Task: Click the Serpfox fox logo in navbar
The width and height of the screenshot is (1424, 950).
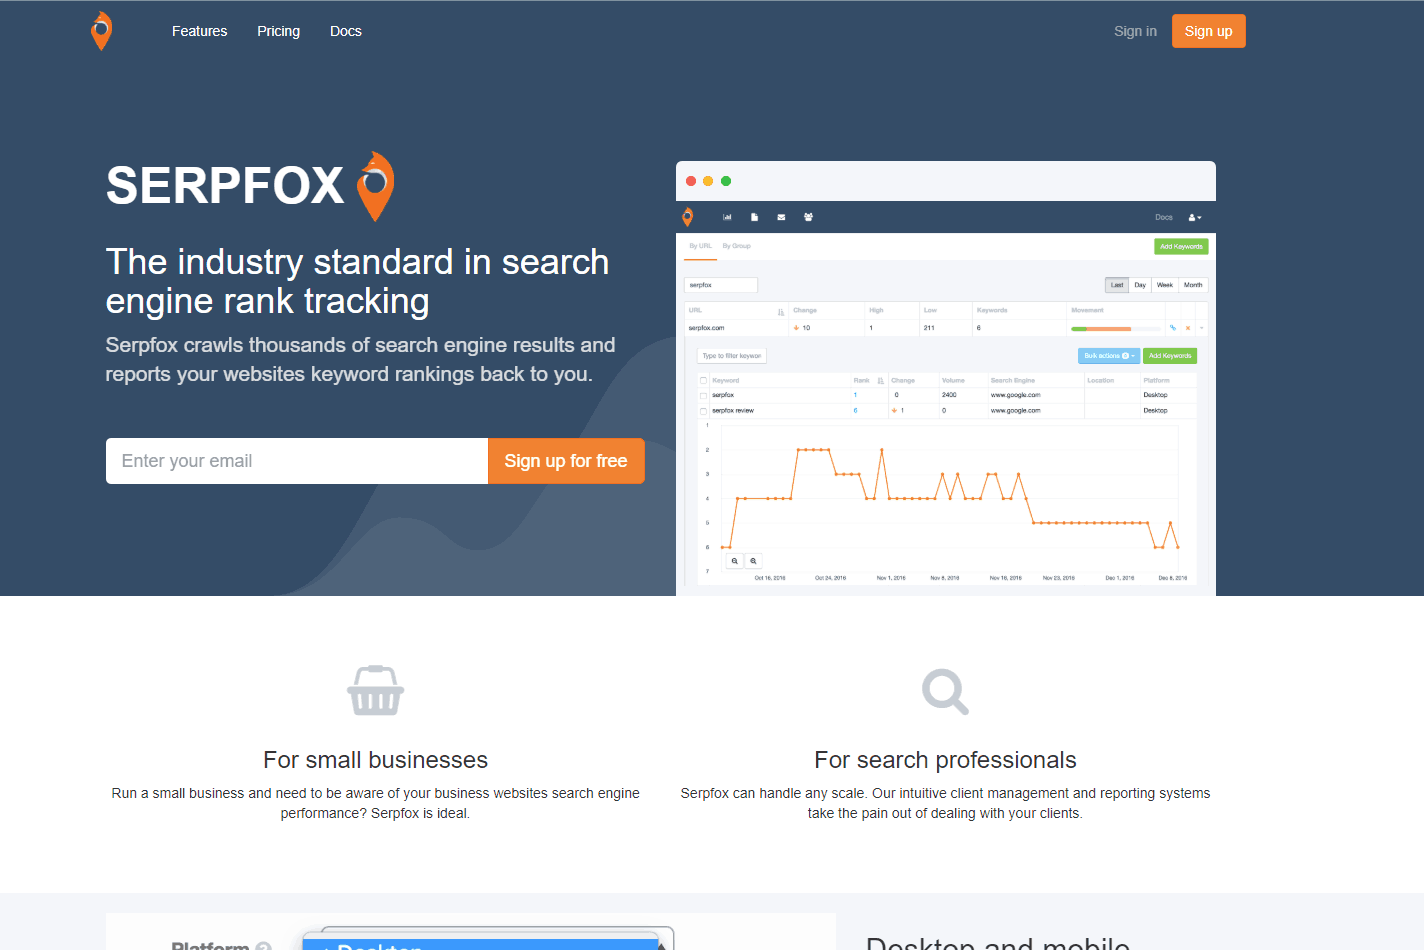Action: [101, 31]
